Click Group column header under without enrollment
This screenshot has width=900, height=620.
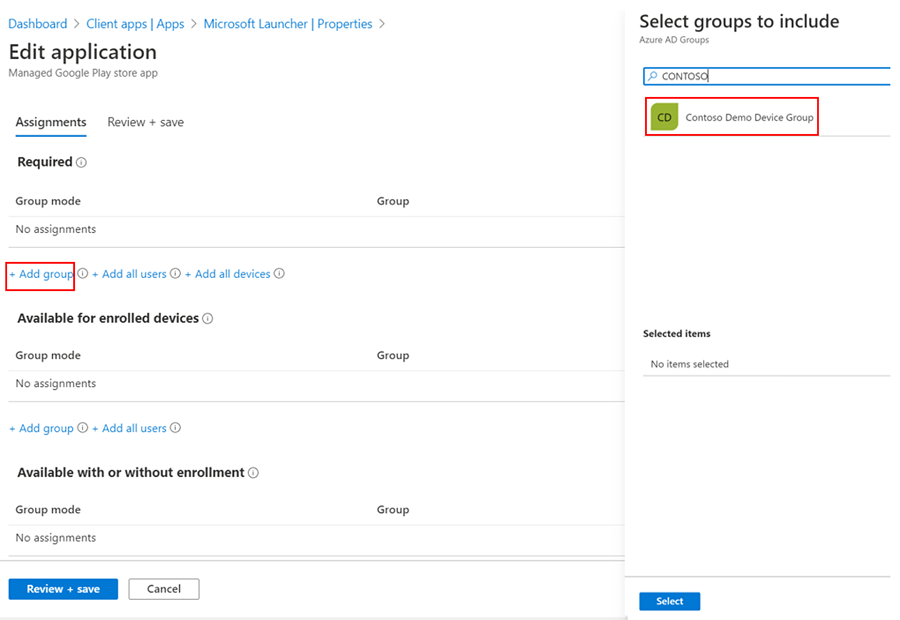(x=393, y=510)
